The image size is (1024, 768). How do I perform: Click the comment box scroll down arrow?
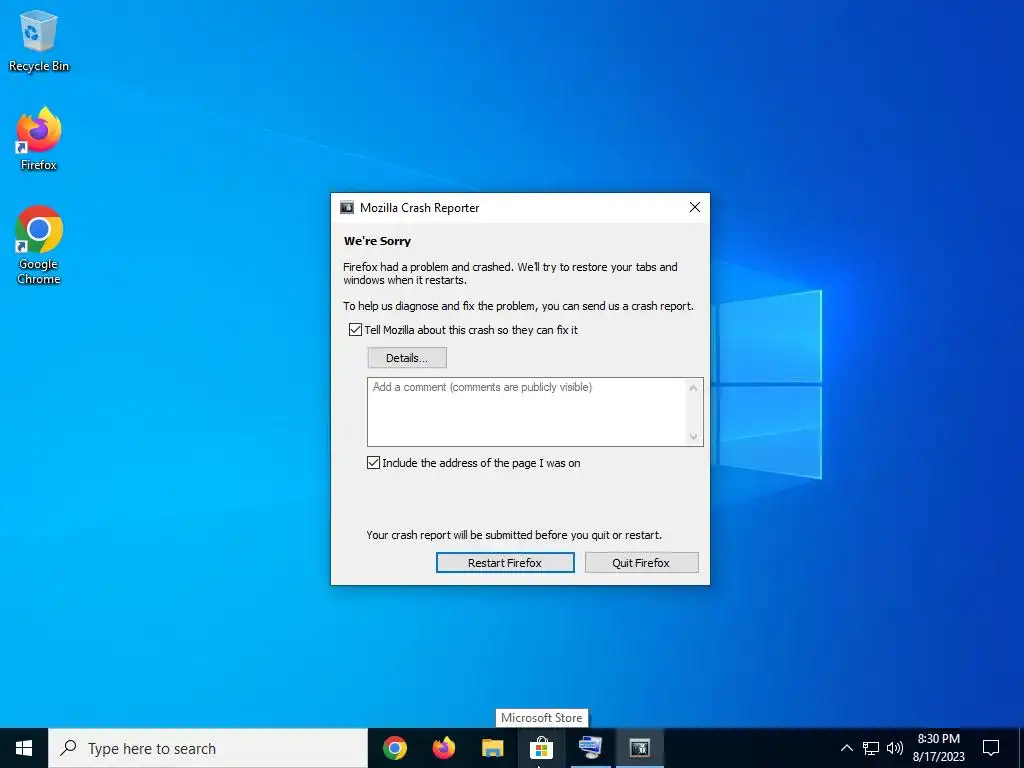694,436
